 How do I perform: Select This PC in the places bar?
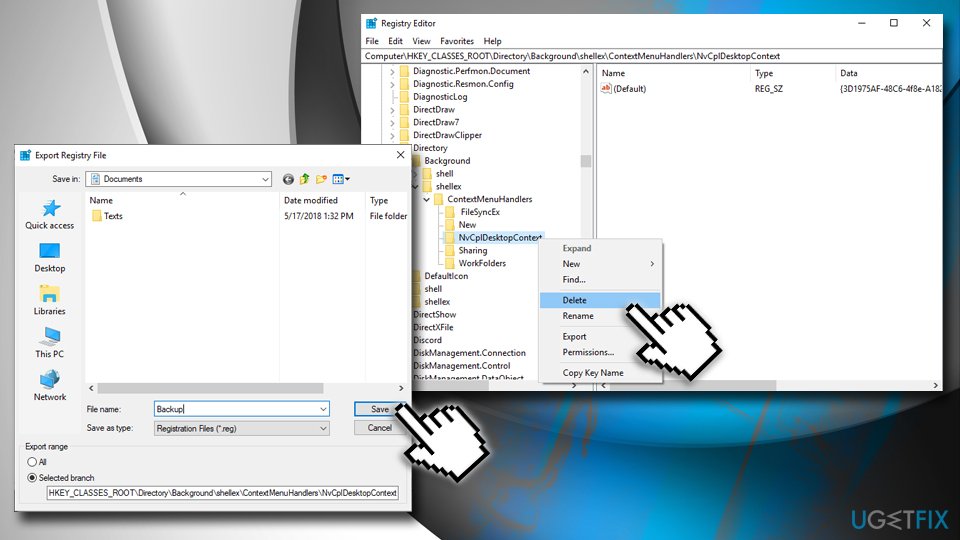tap(50, 343)
